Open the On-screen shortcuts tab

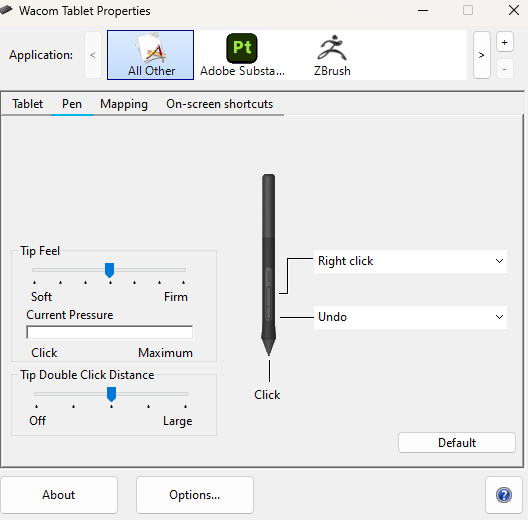[x=220, y=104]
